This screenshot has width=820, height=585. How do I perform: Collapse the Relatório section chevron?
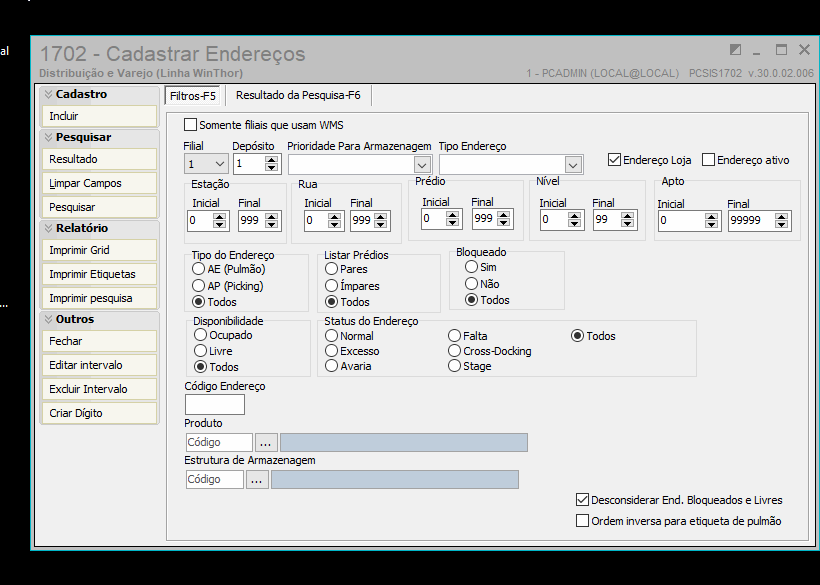[x=49, y=228]
